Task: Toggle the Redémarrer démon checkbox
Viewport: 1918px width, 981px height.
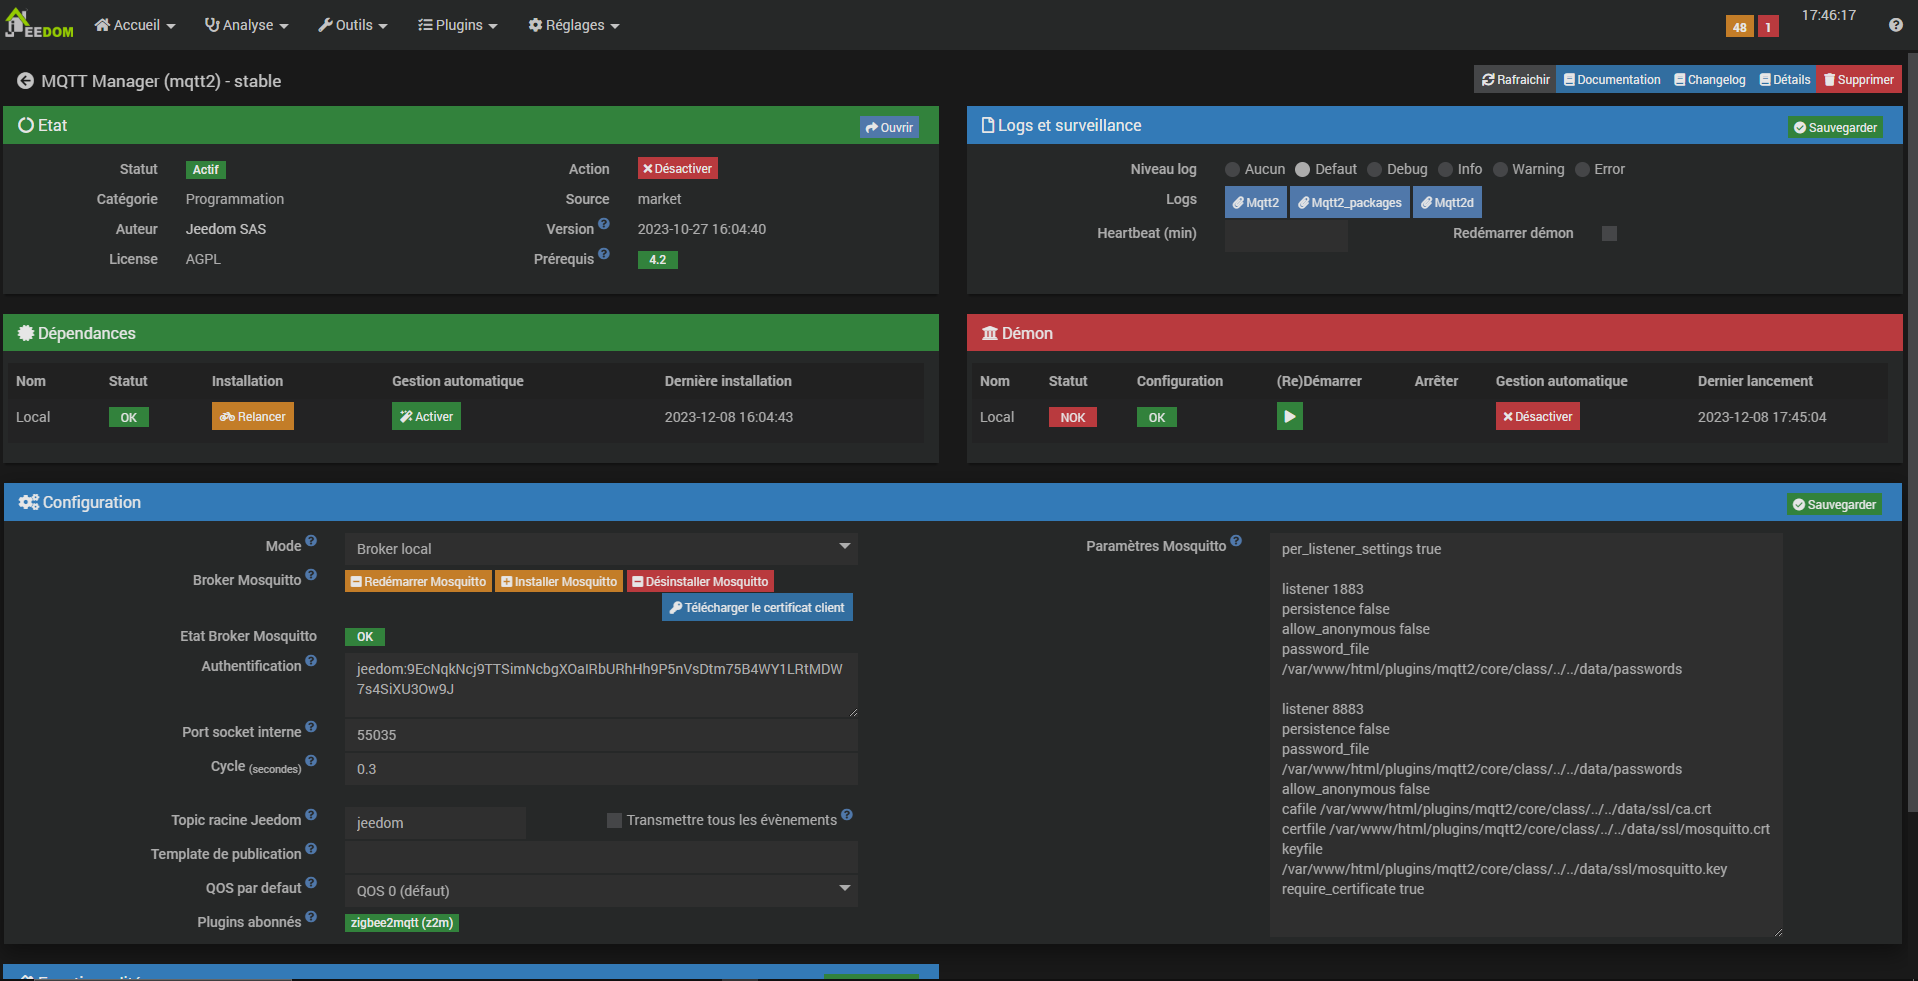Action: click(x=1609, y=233)
